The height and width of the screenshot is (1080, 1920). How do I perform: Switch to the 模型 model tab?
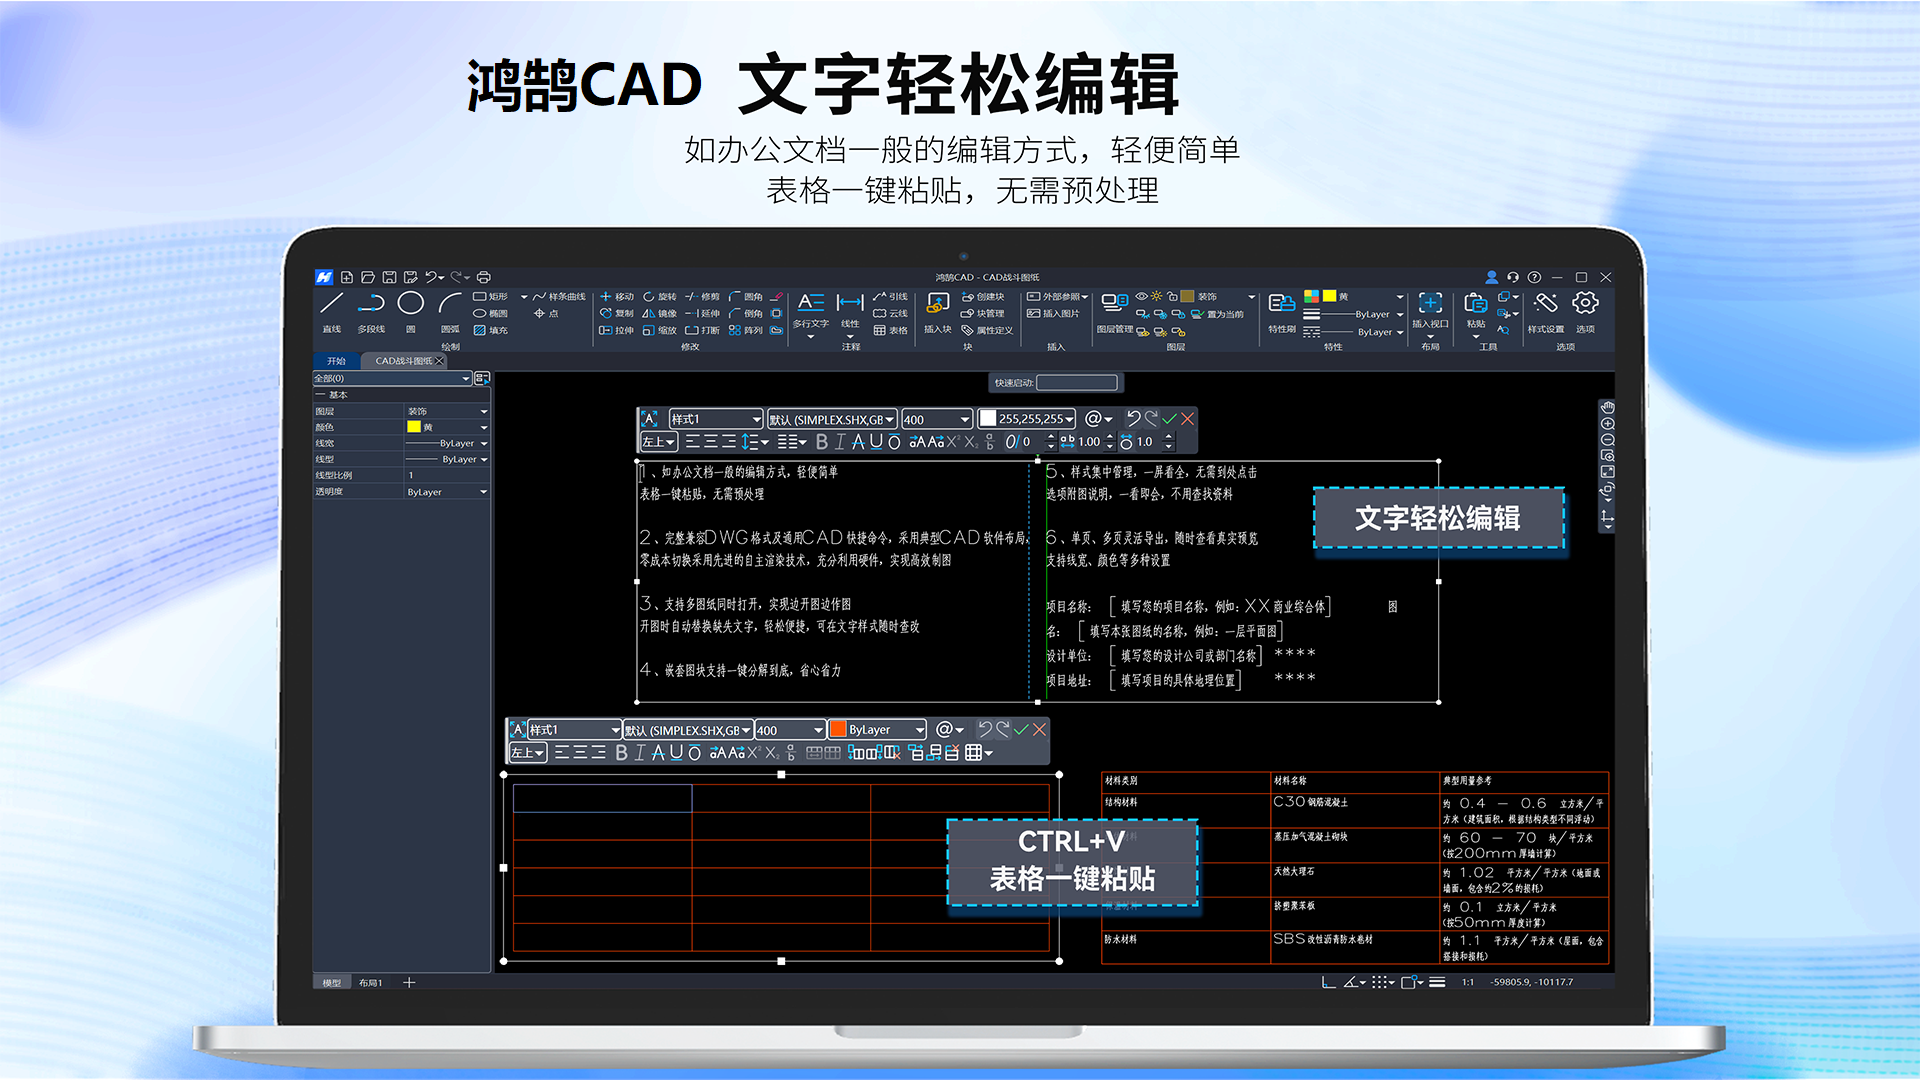coord(332,983)
